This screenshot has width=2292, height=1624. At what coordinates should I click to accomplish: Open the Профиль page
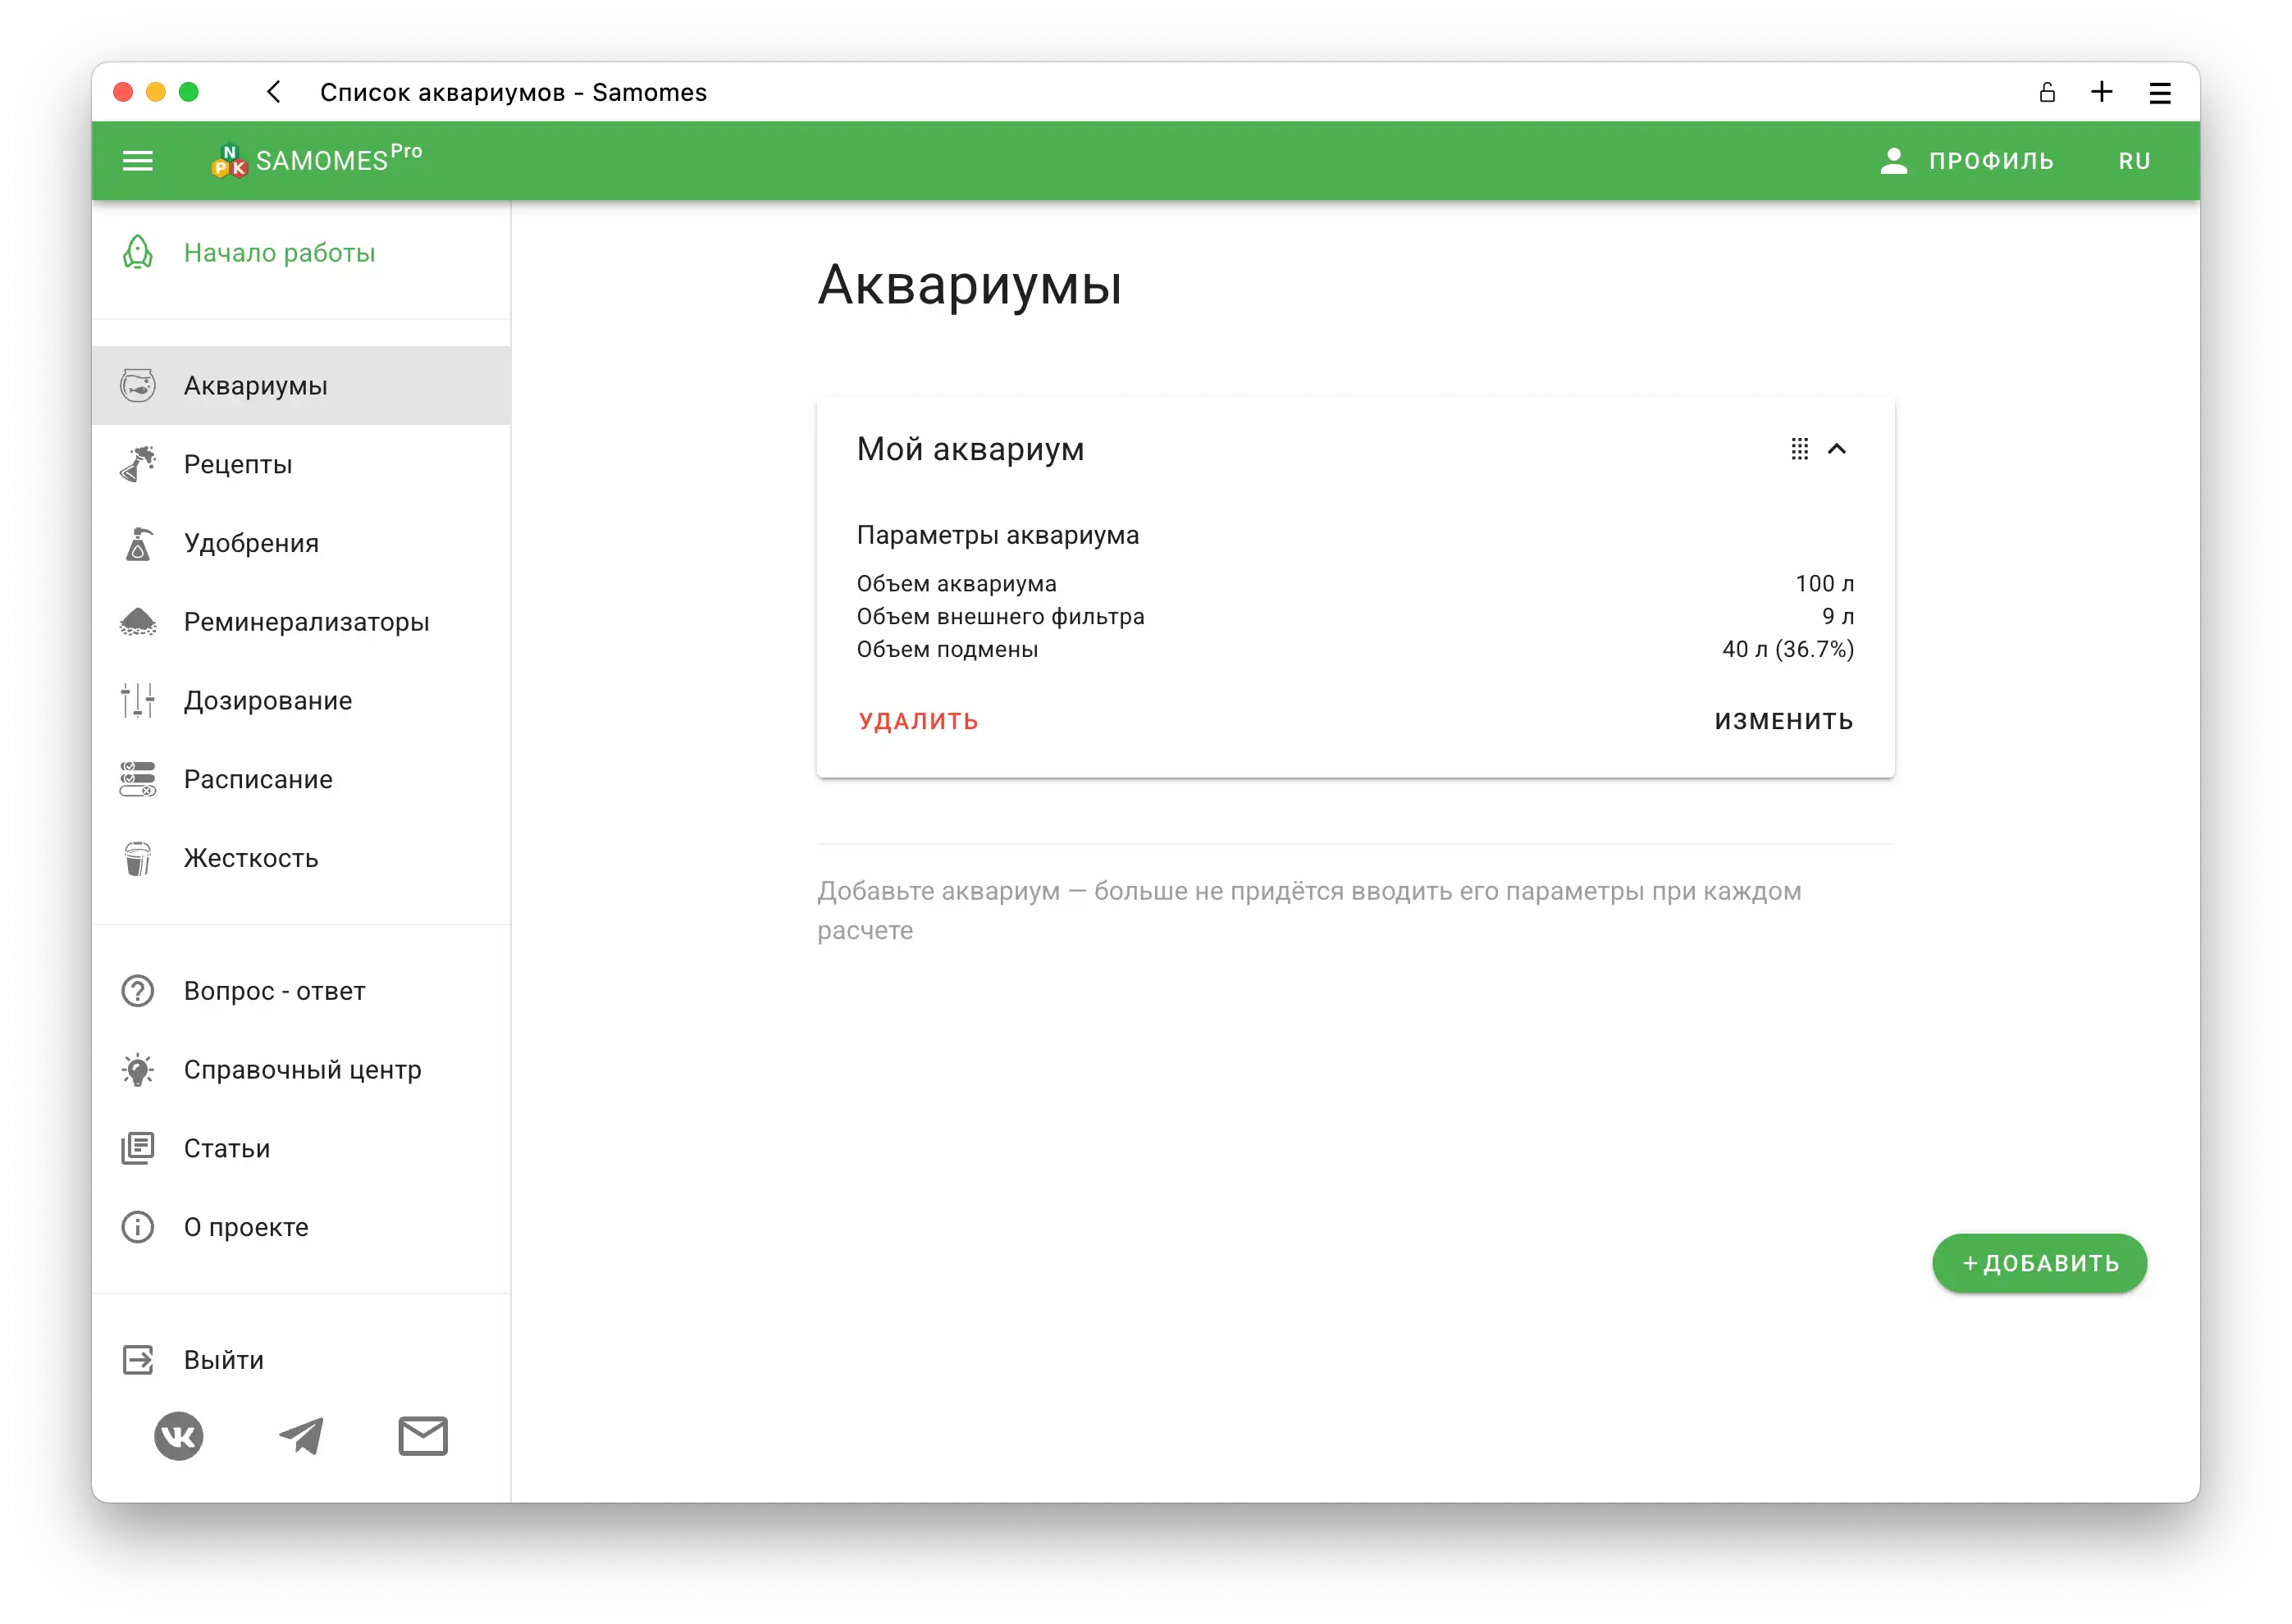click(x=1967, y=161)
